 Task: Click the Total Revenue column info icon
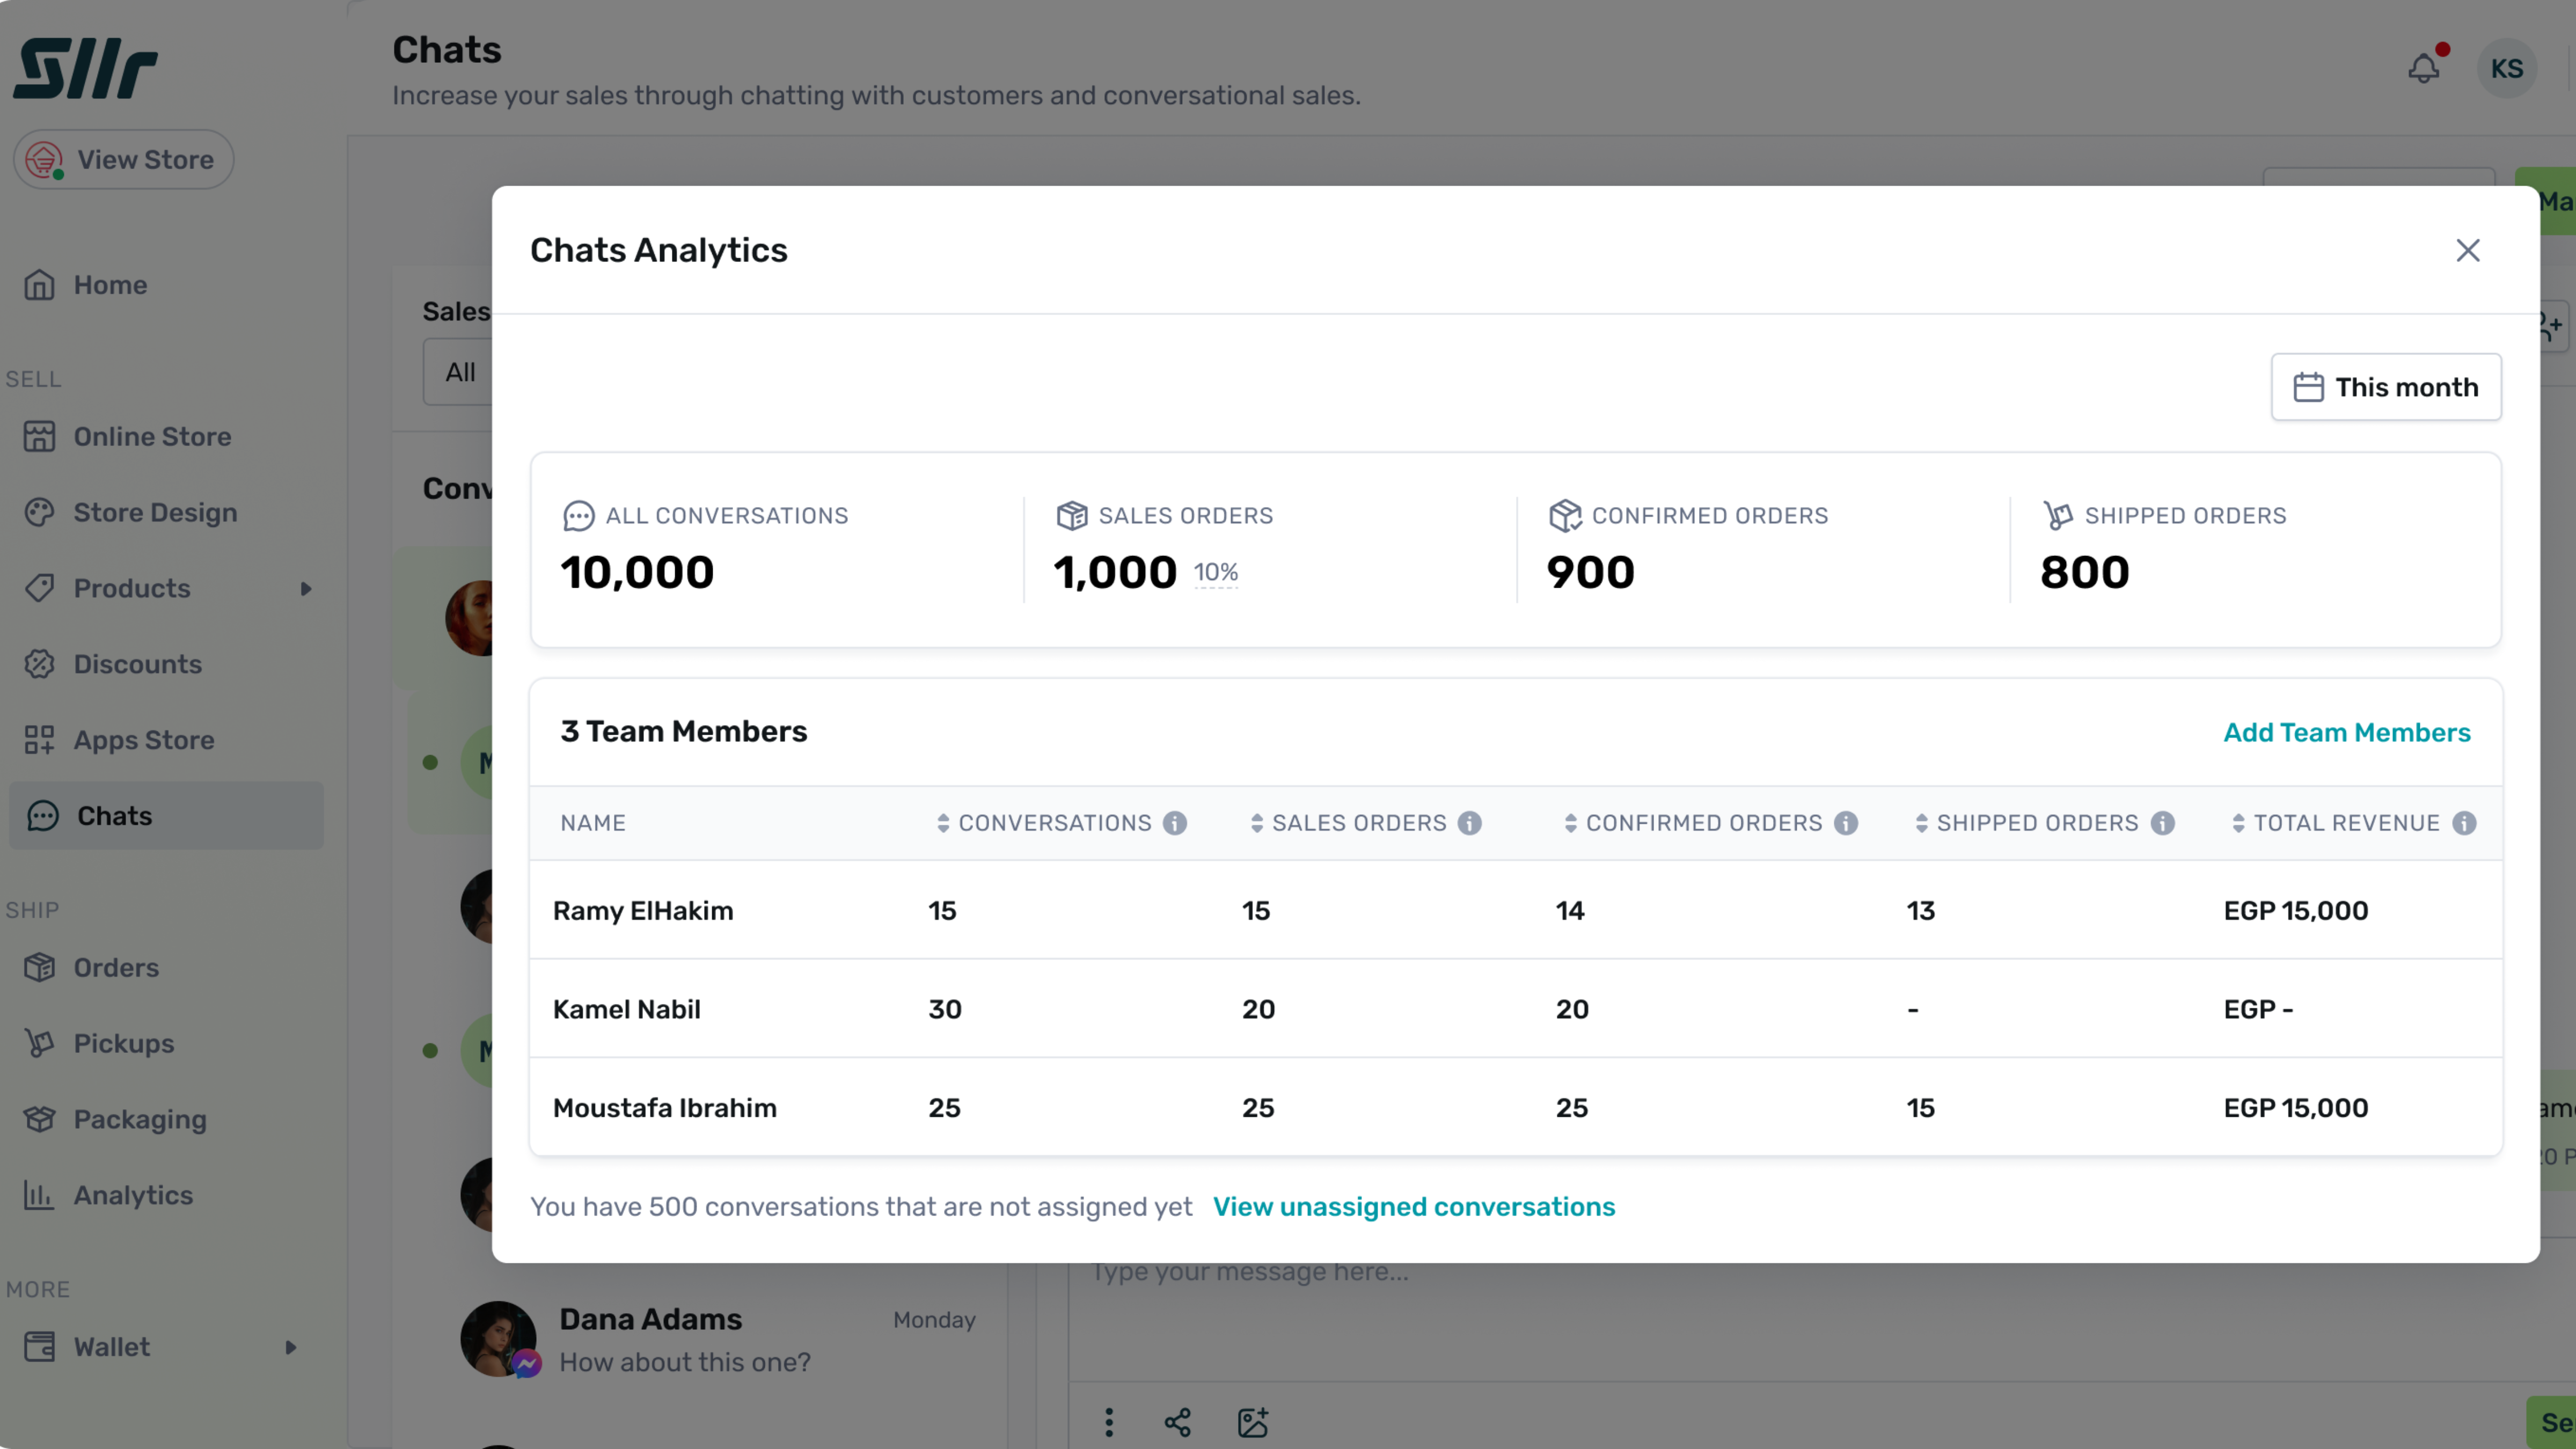click(x=2464, y=823)
